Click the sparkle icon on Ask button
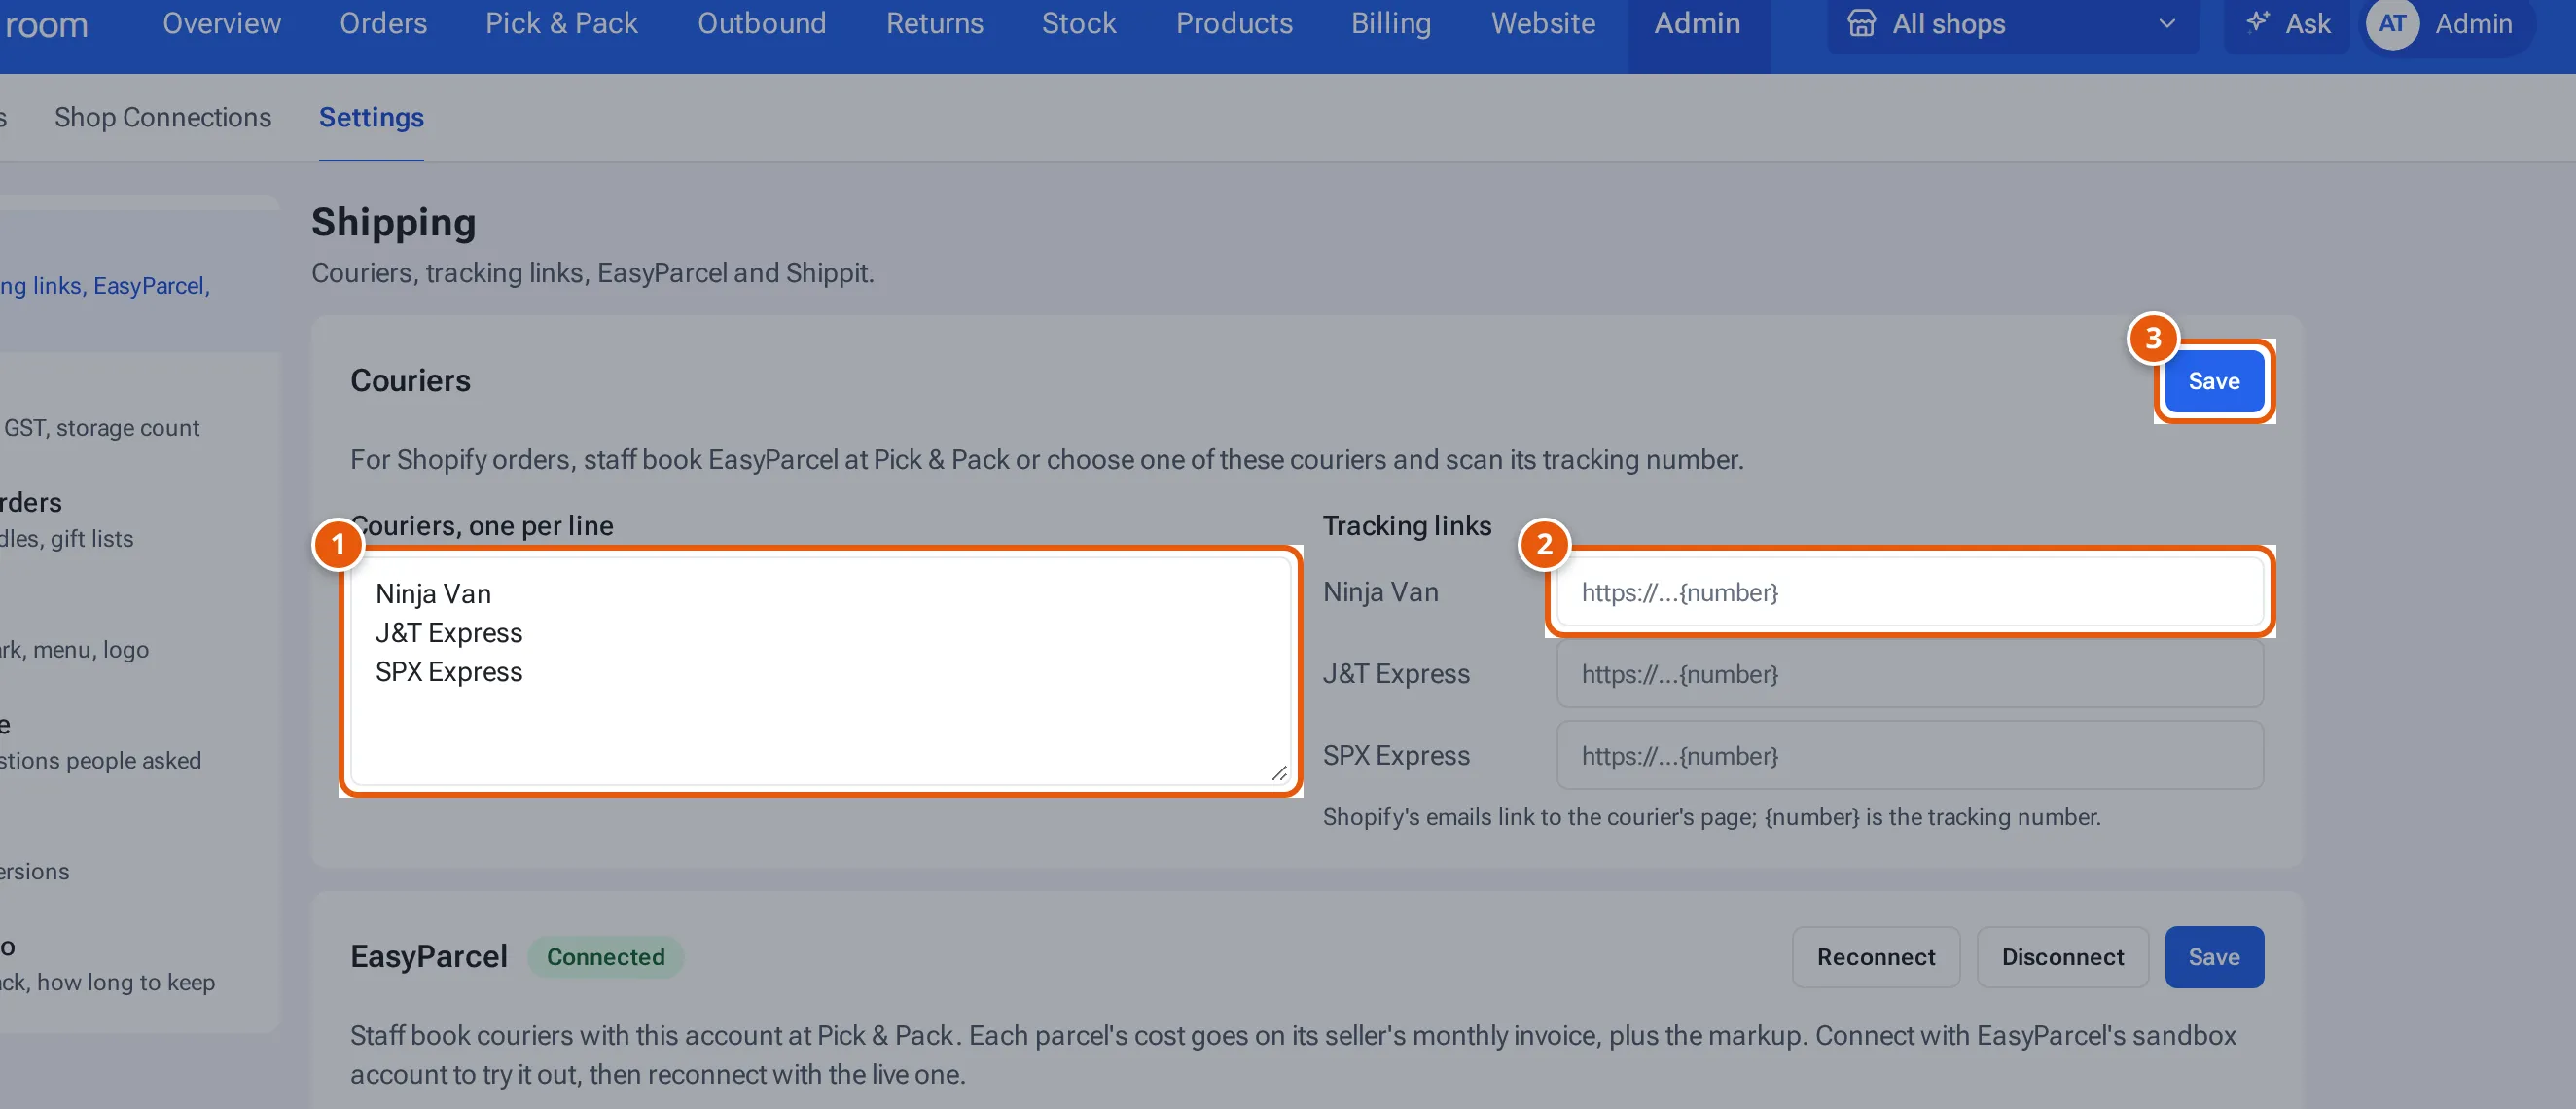 2257,22
